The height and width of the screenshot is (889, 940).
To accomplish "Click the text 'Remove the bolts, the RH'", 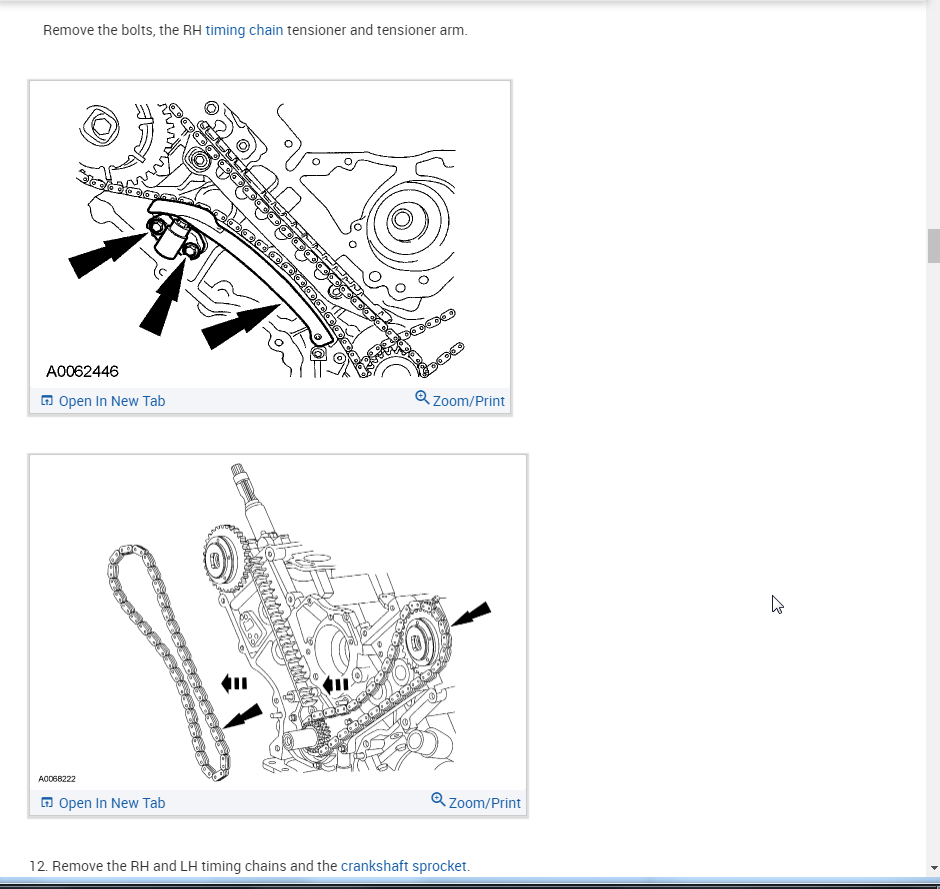I will (122, 30).
